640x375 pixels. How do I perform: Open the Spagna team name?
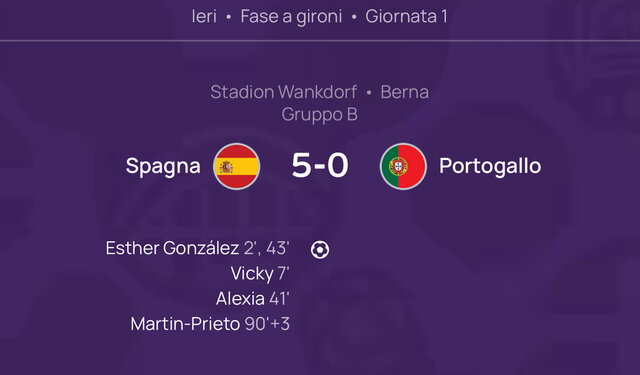[163, 166]
